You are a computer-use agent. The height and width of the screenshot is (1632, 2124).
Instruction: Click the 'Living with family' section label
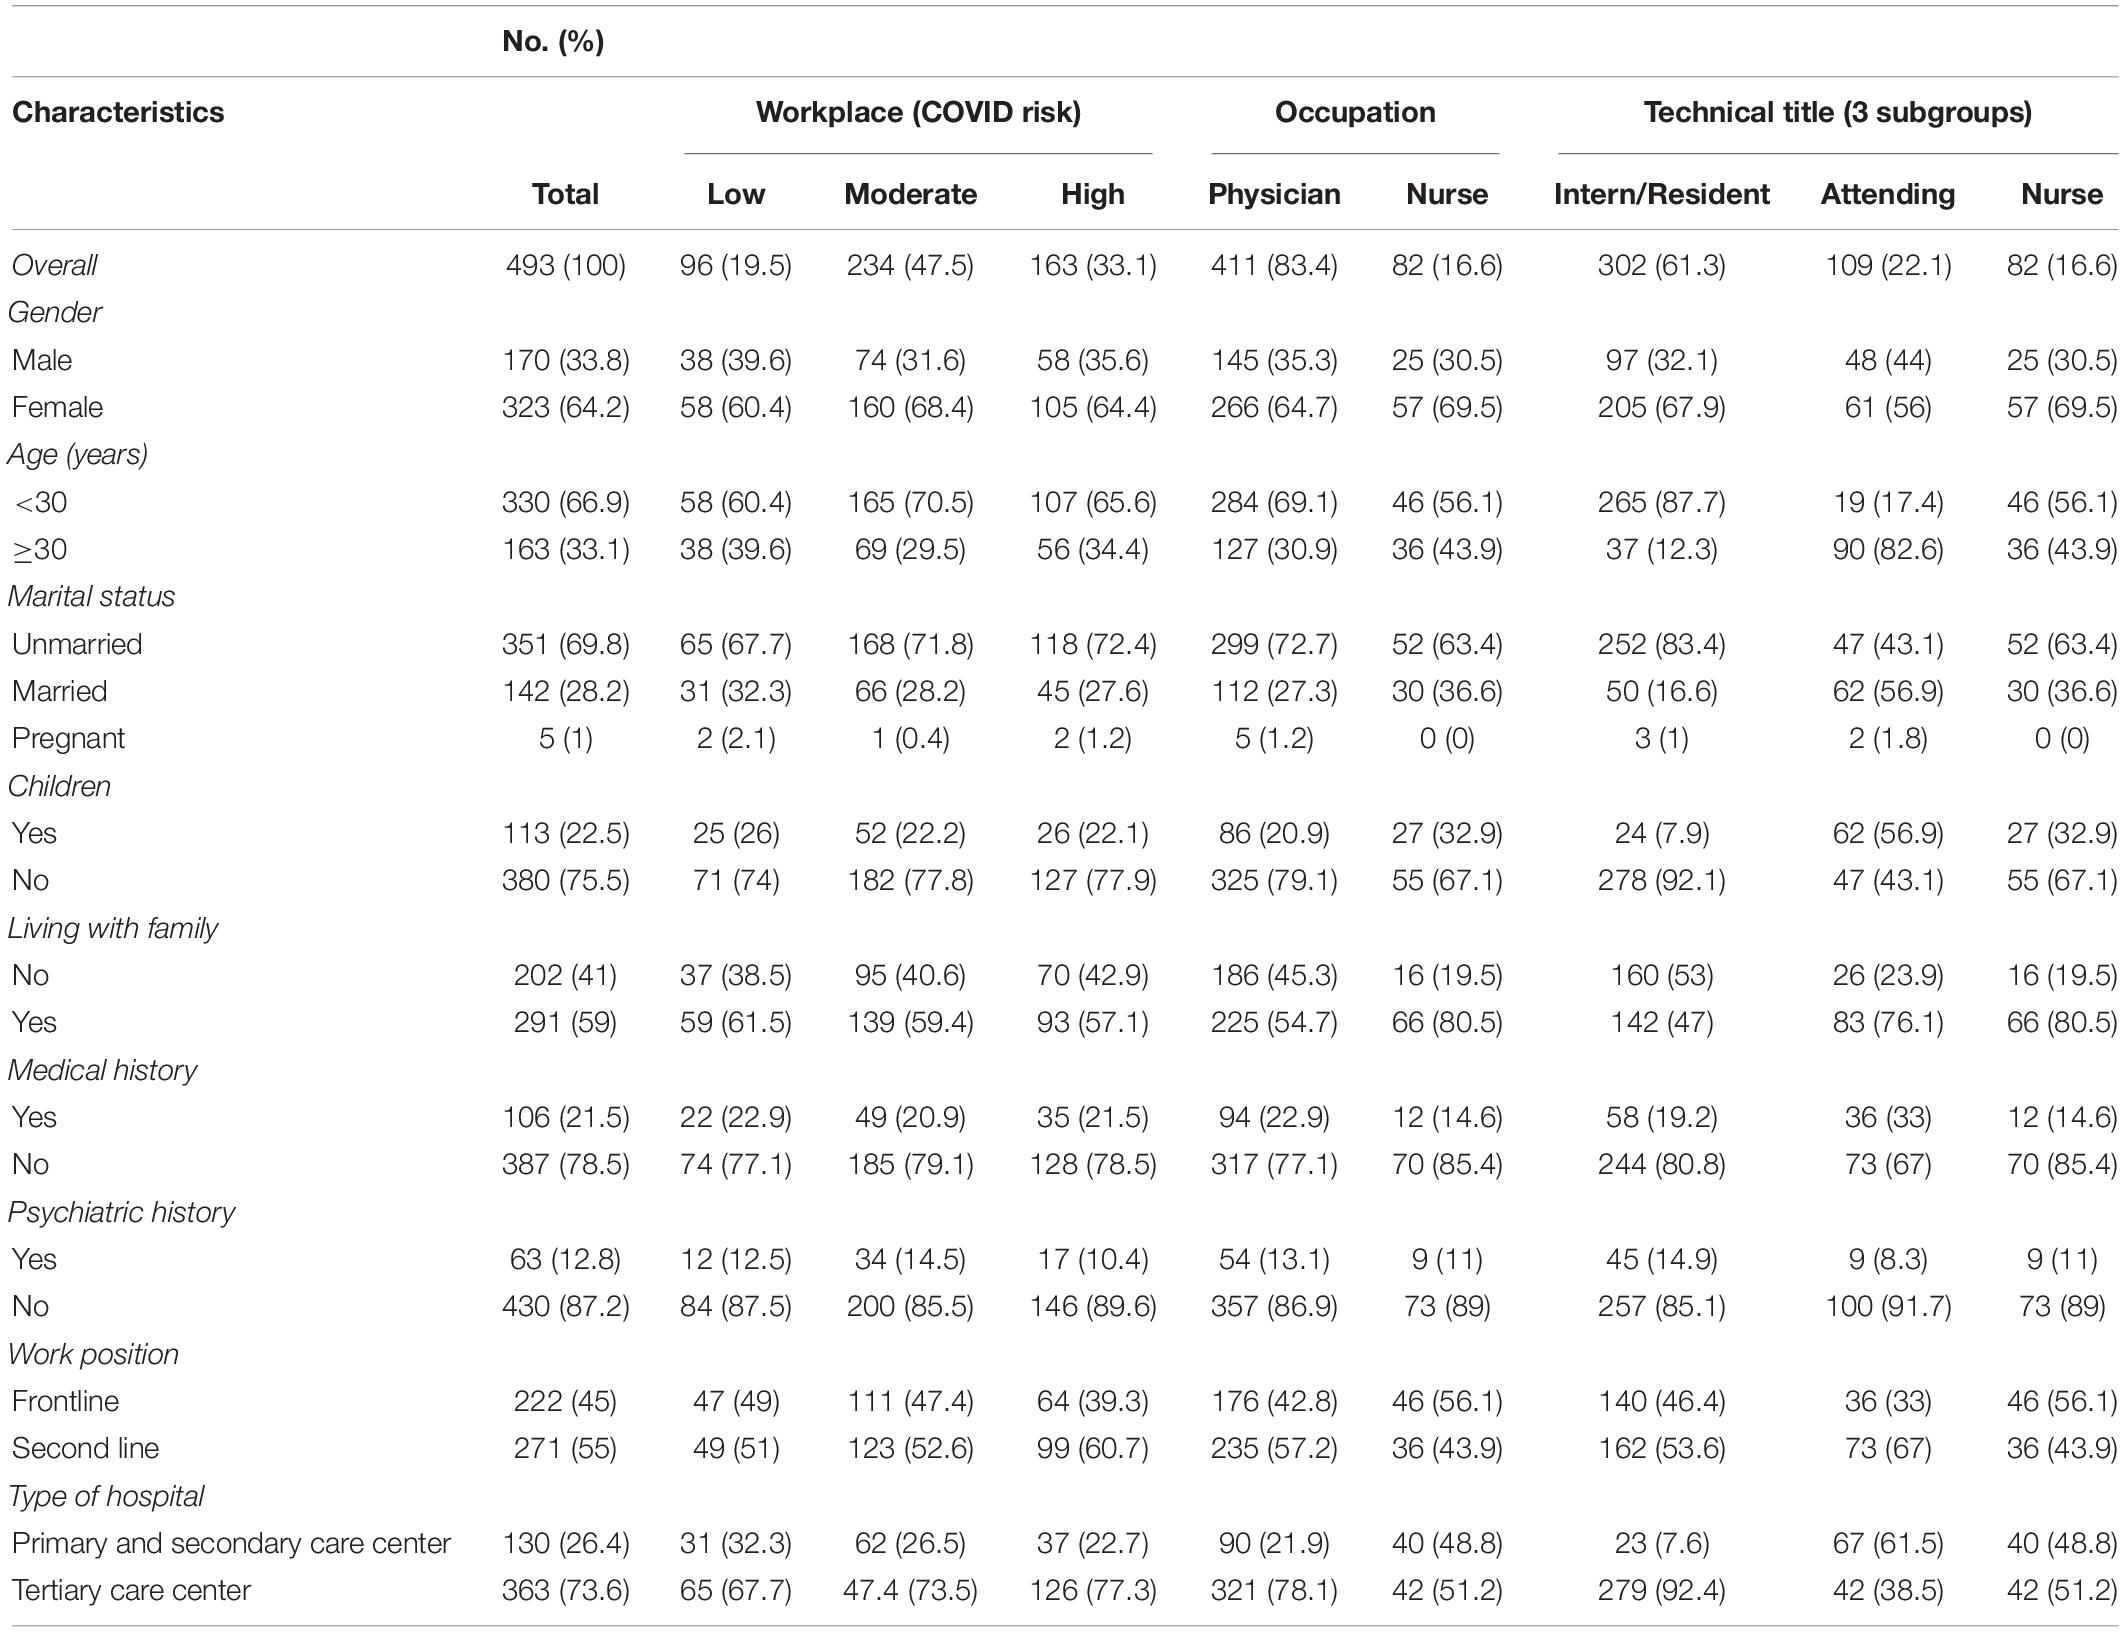click(112, 928)
